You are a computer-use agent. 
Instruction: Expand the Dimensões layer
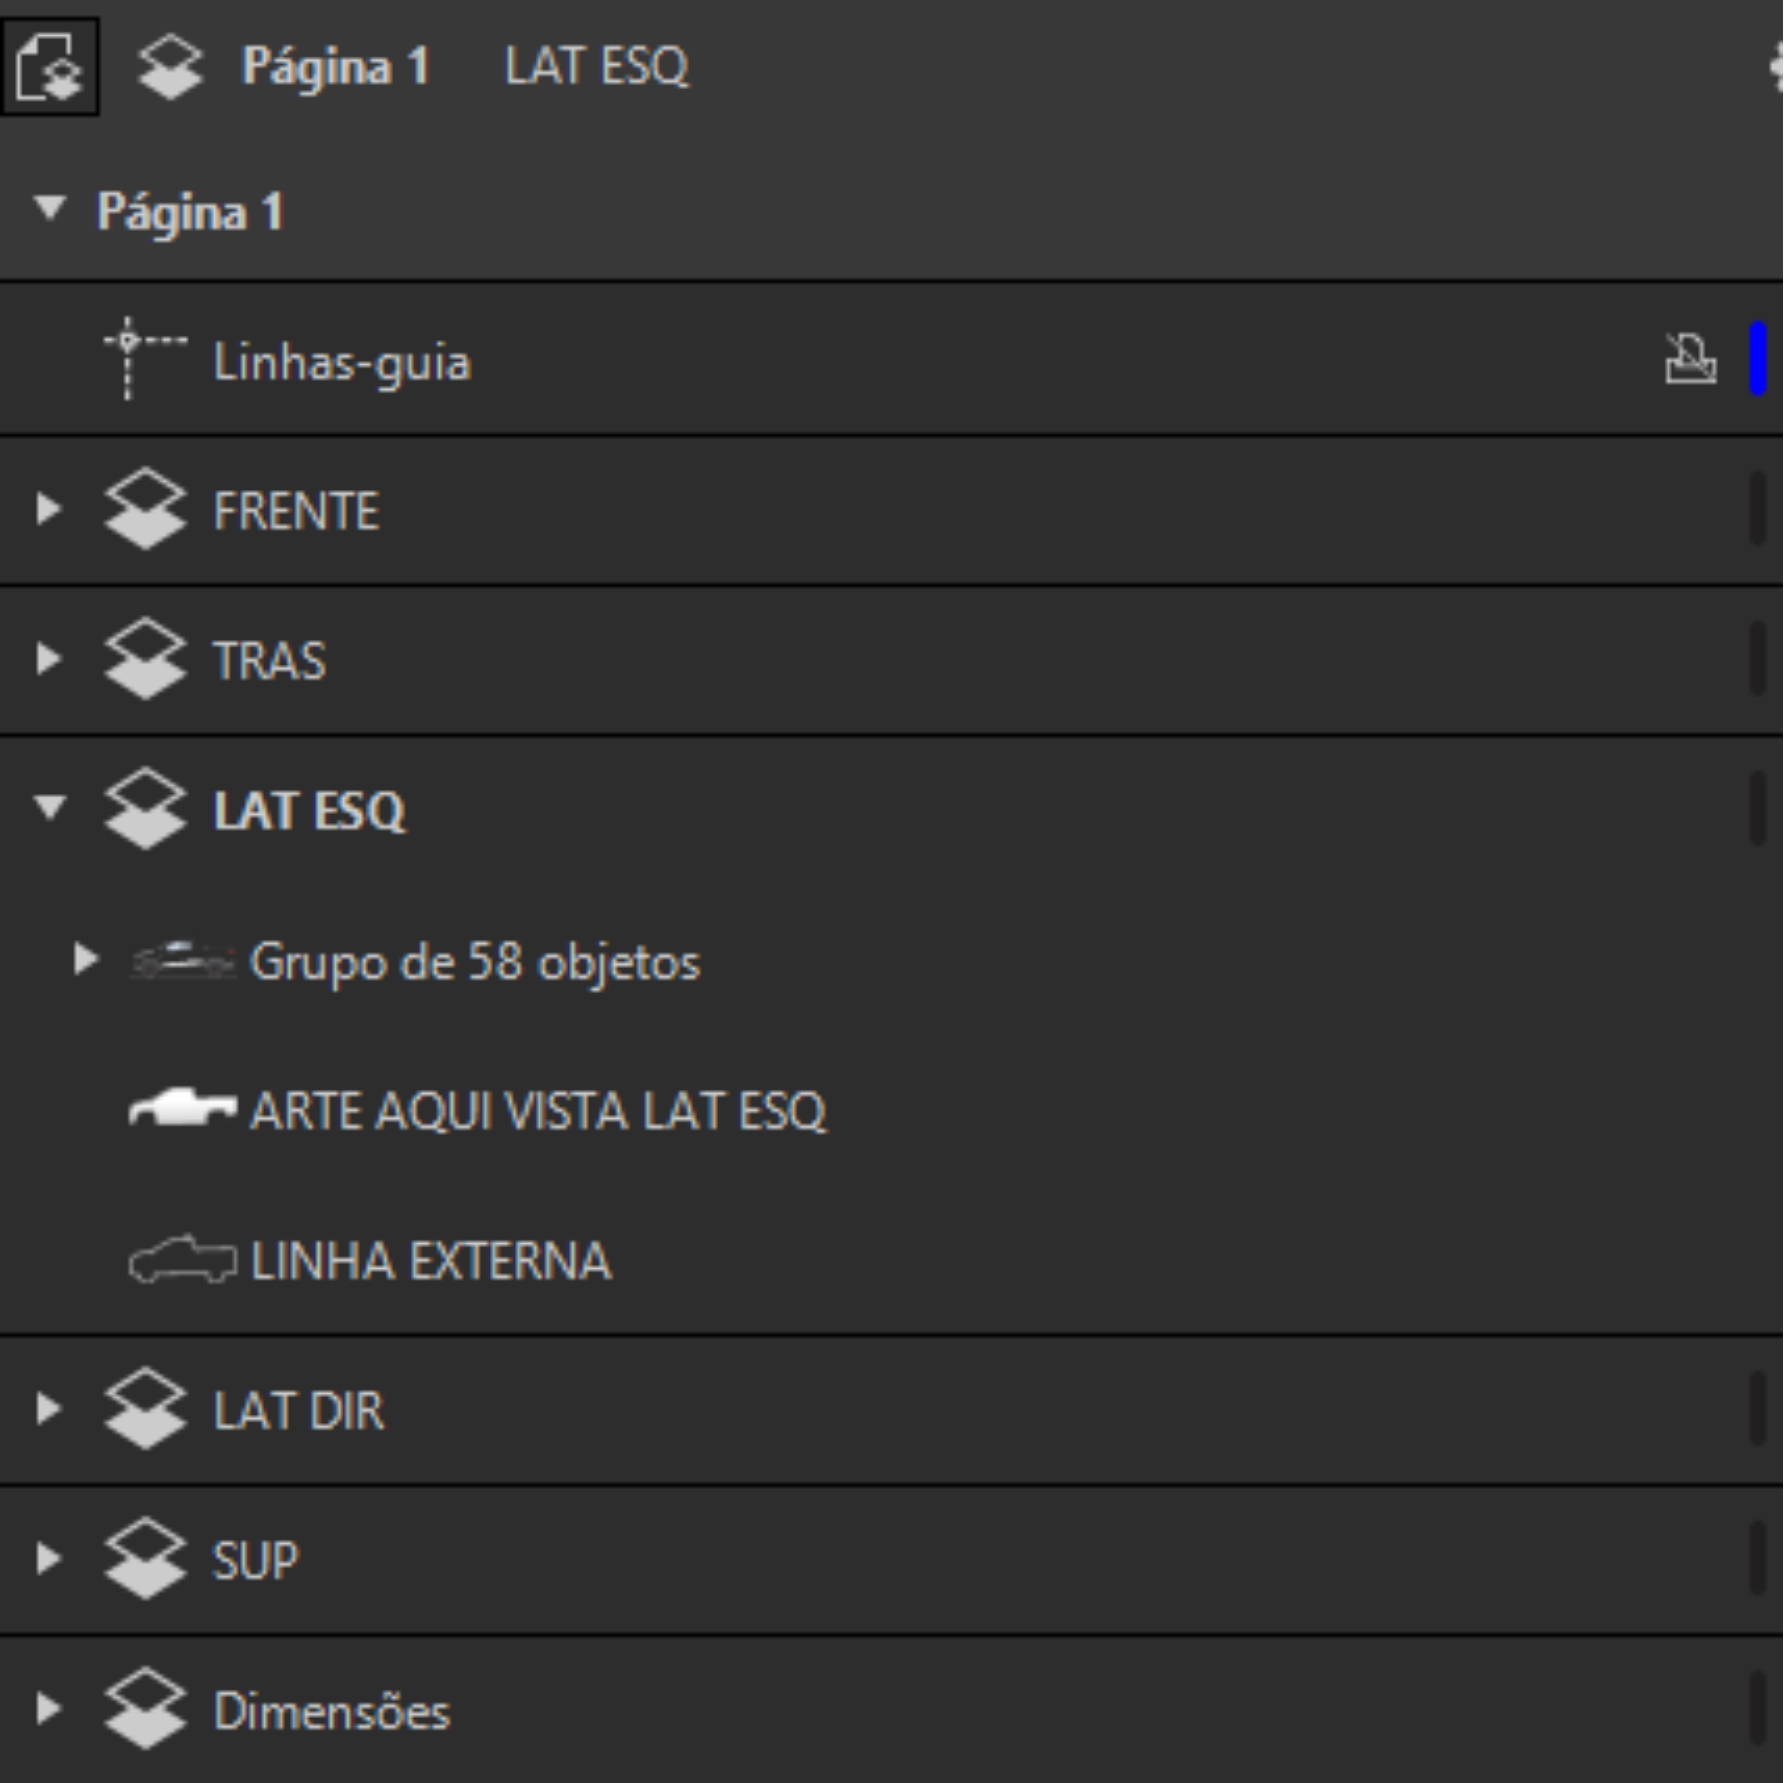click(47, 1708)
